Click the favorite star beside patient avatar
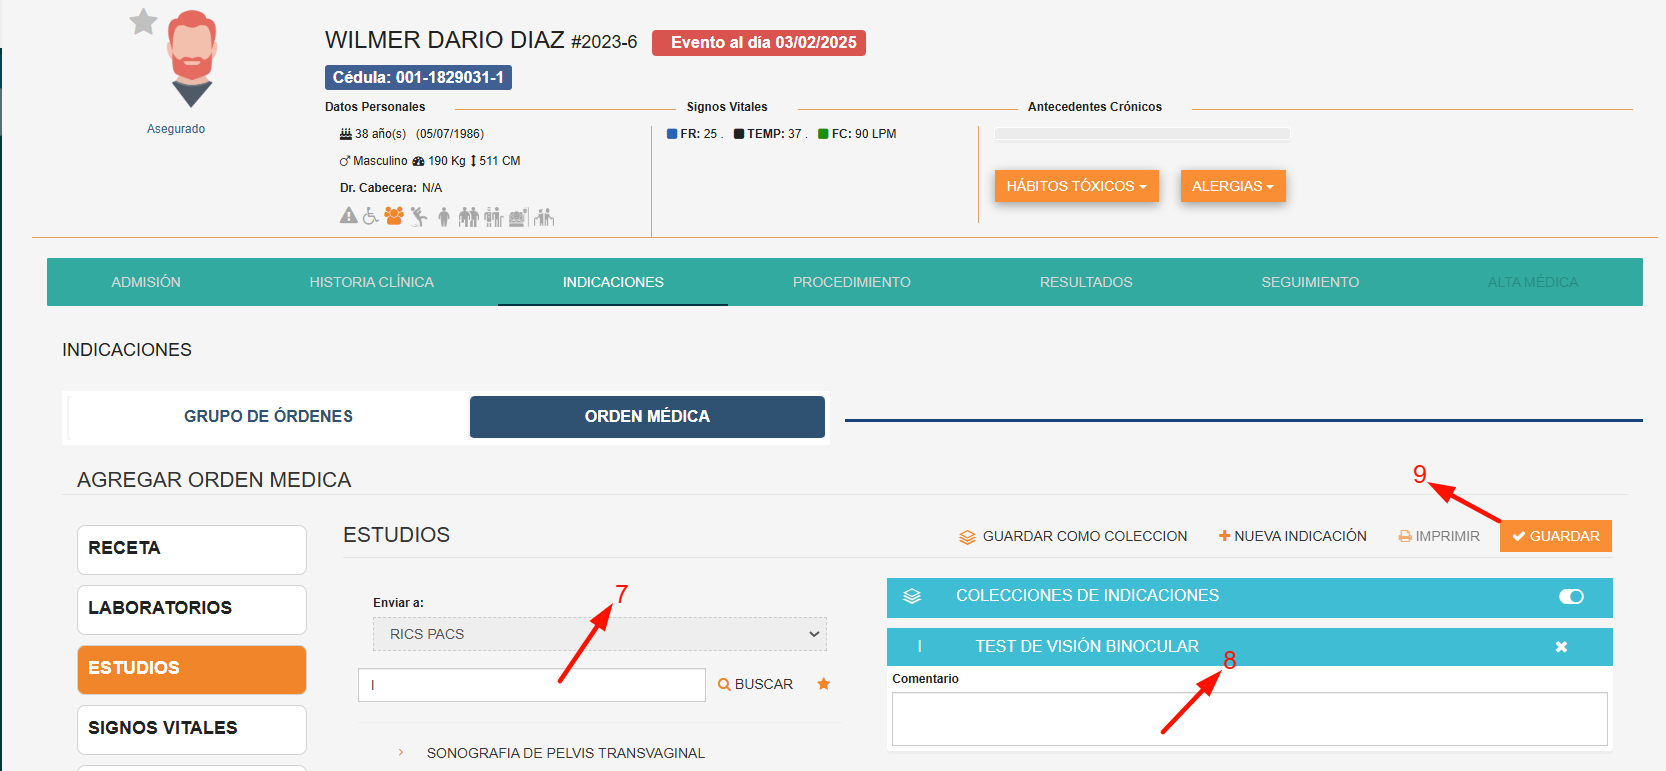1666x771 pixels. click(144, 21)
